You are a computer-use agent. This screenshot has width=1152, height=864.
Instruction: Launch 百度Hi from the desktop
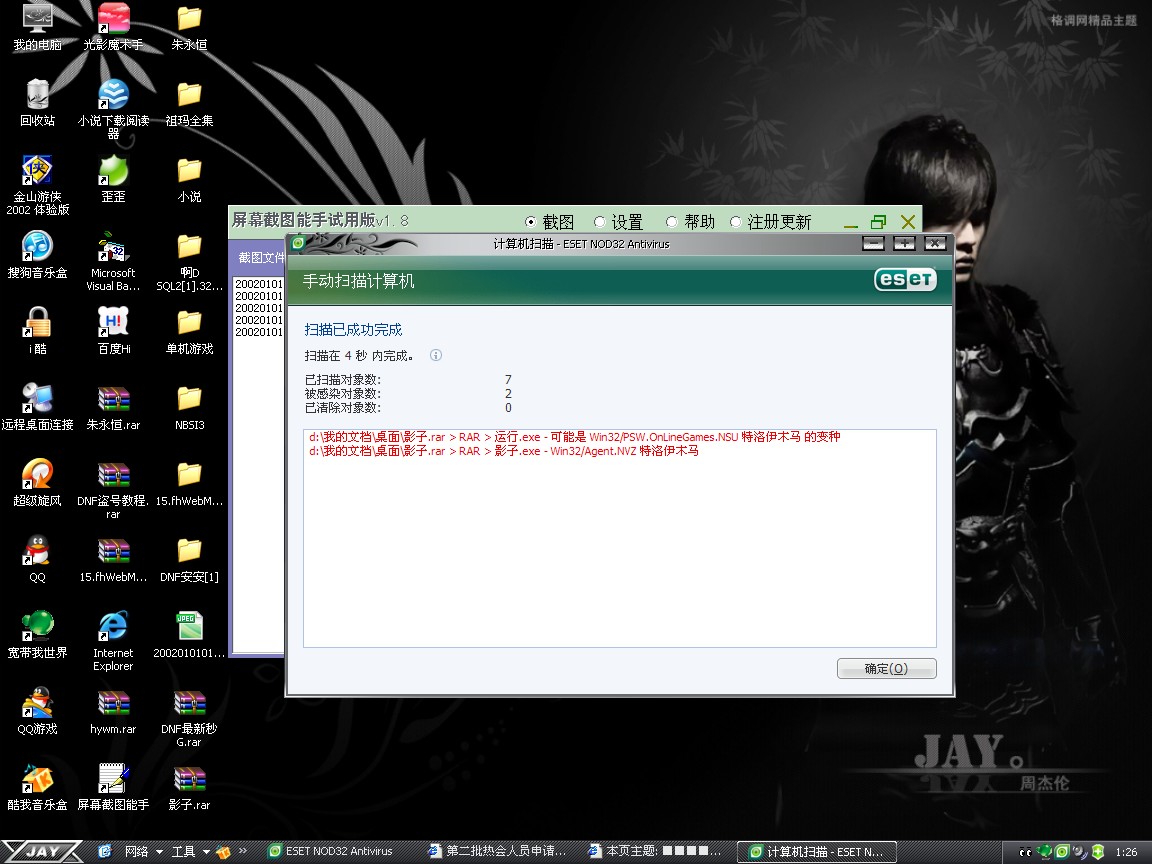click(x=113, y=331)
